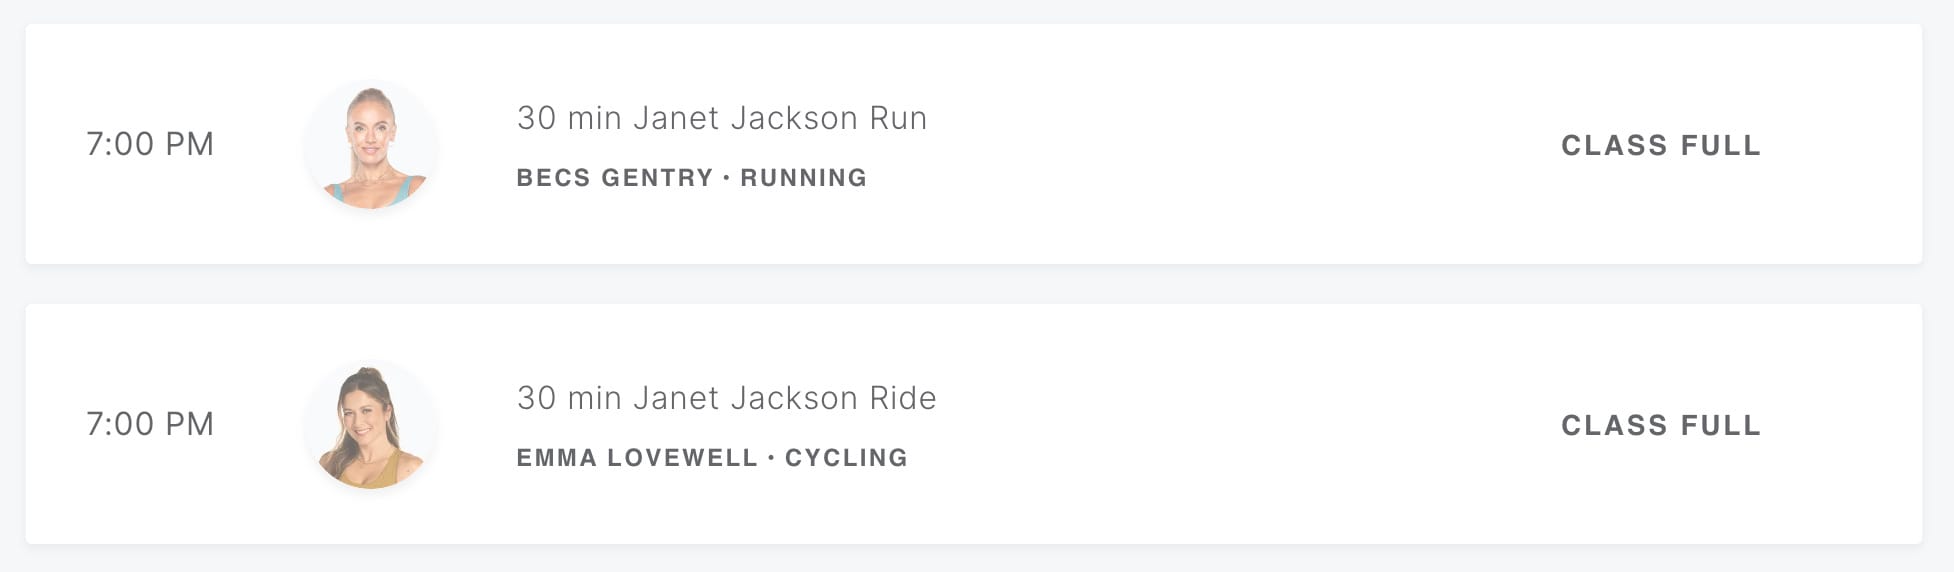
Task: Click CLASS FULL on the Run class
Action: coord(1660,145)
